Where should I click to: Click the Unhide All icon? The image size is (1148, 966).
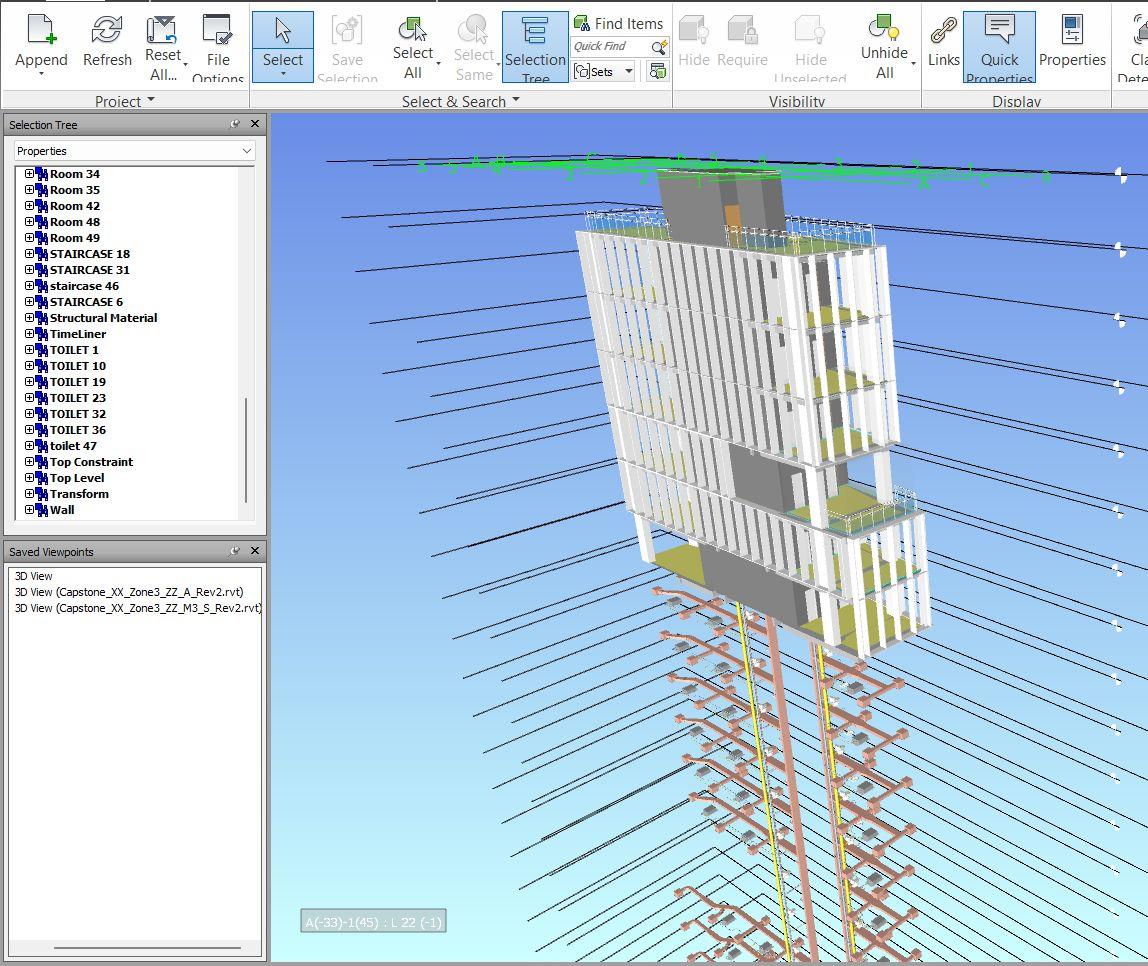tap(884, 28)
